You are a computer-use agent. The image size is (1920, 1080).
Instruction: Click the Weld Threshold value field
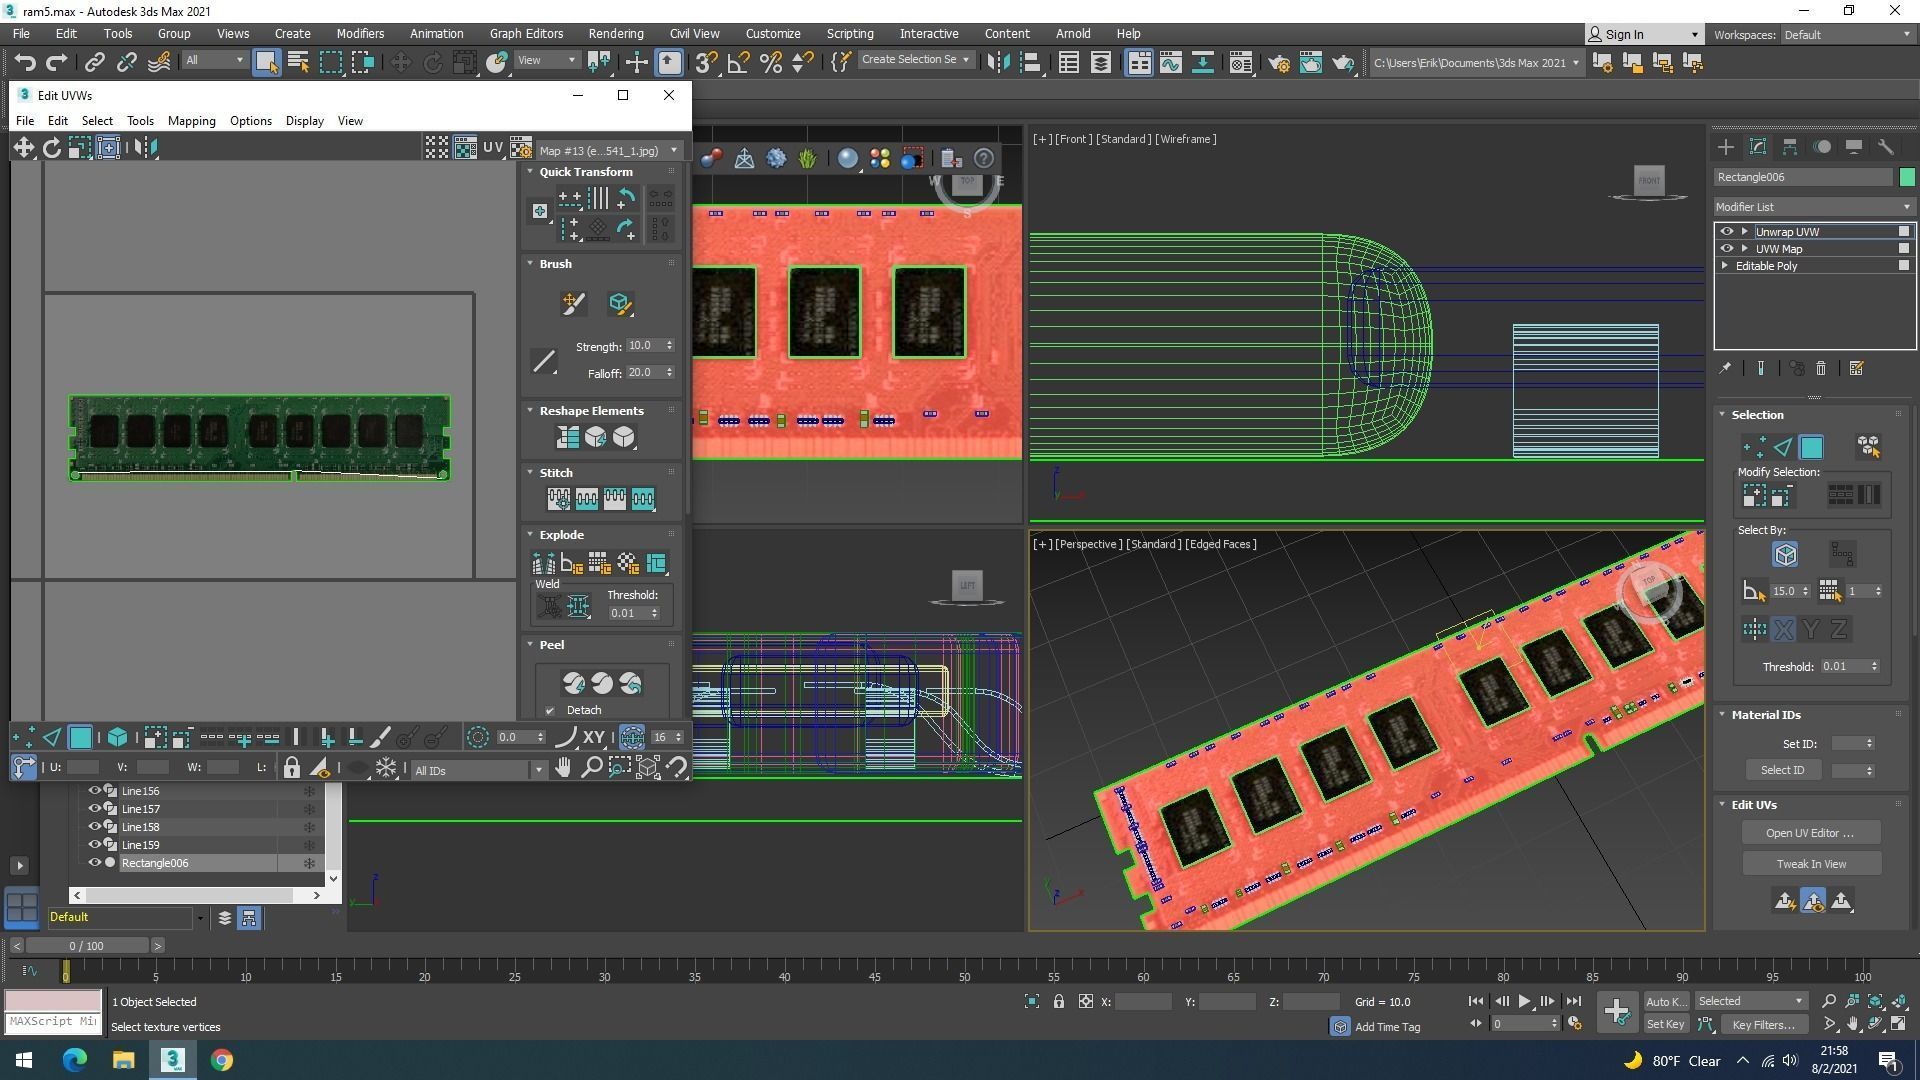628,613
